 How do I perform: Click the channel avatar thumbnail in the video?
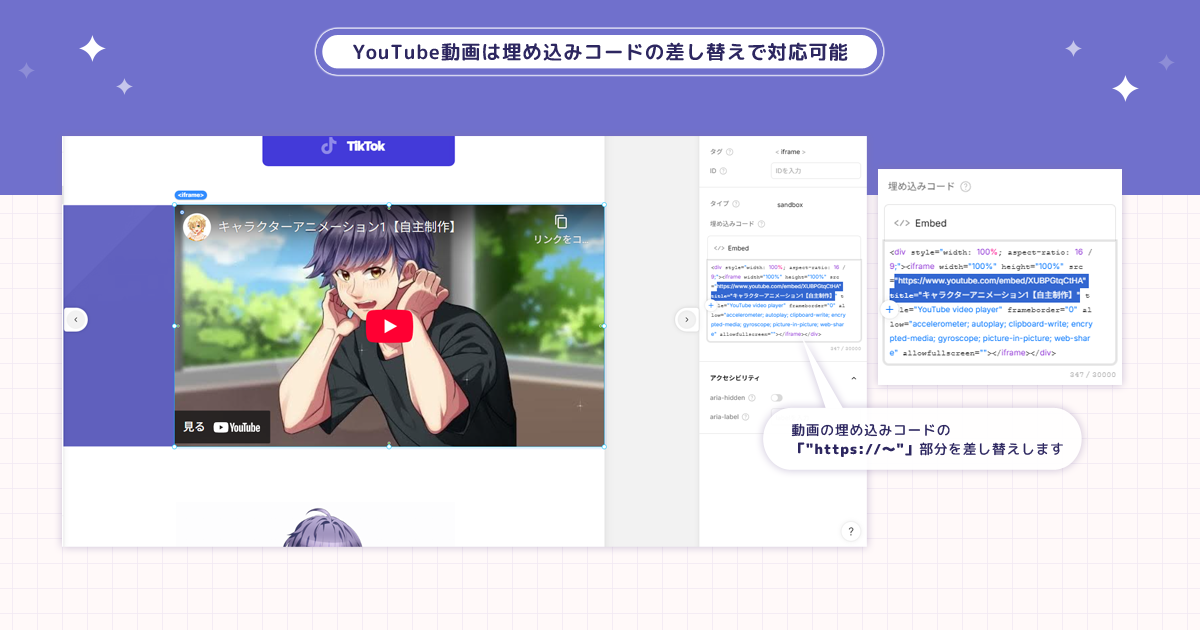coord(195,227)
